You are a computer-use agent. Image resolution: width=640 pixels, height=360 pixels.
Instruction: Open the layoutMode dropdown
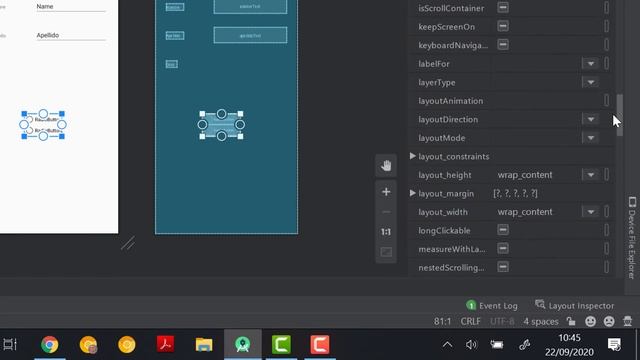pos(591,138)
